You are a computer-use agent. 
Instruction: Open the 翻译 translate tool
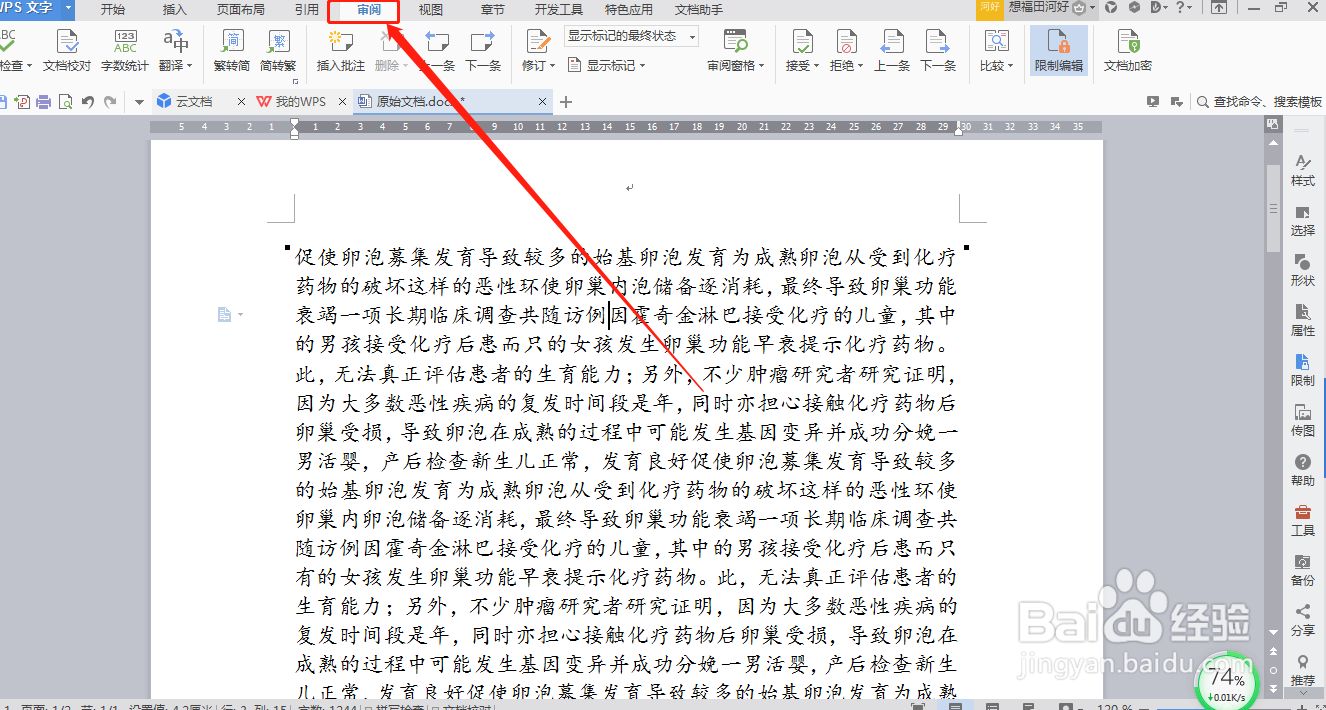point(175,50)
